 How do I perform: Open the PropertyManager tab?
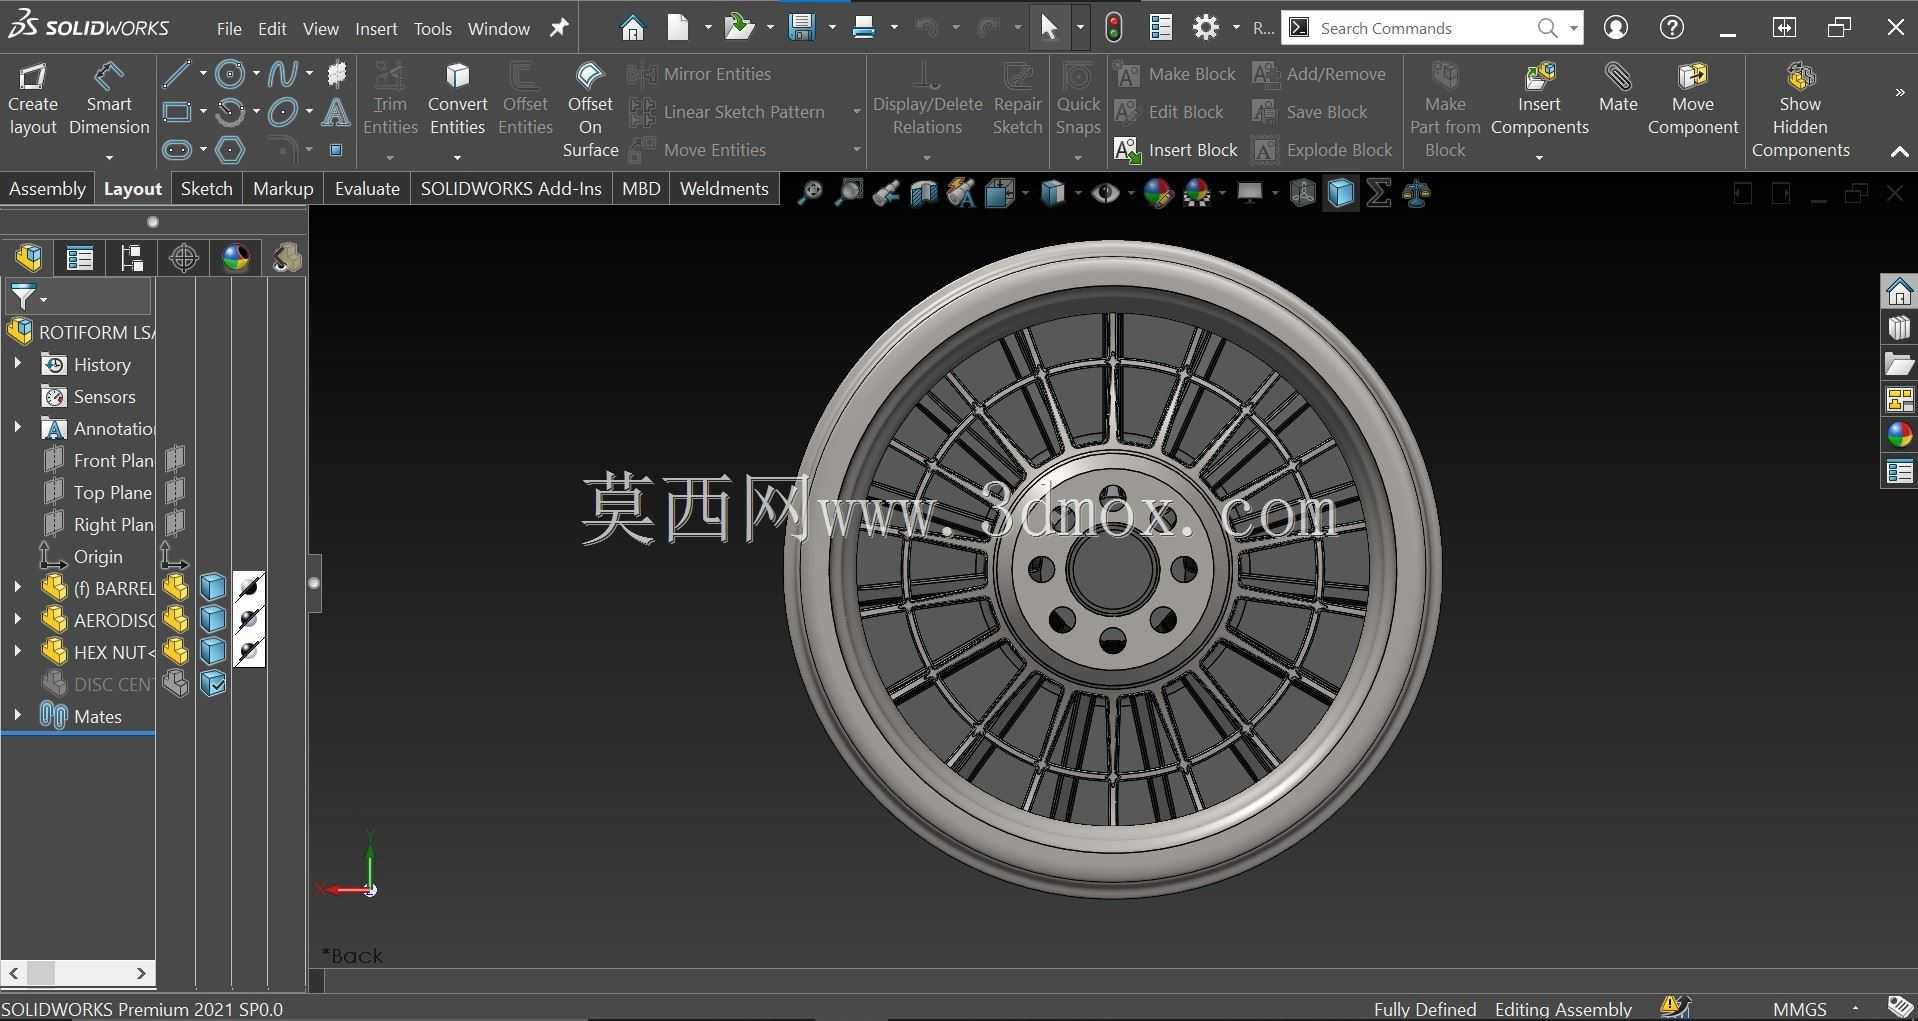(x=80, y=258)
